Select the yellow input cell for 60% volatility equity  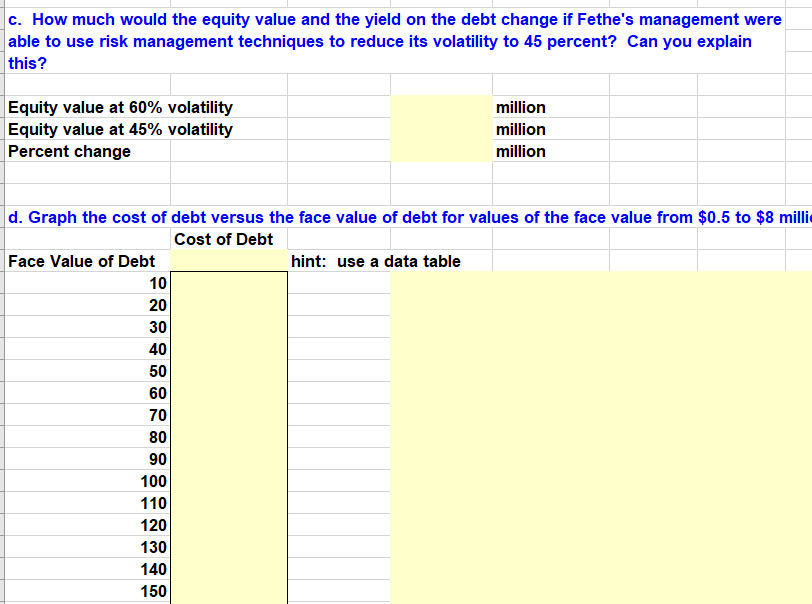point(441,107)
